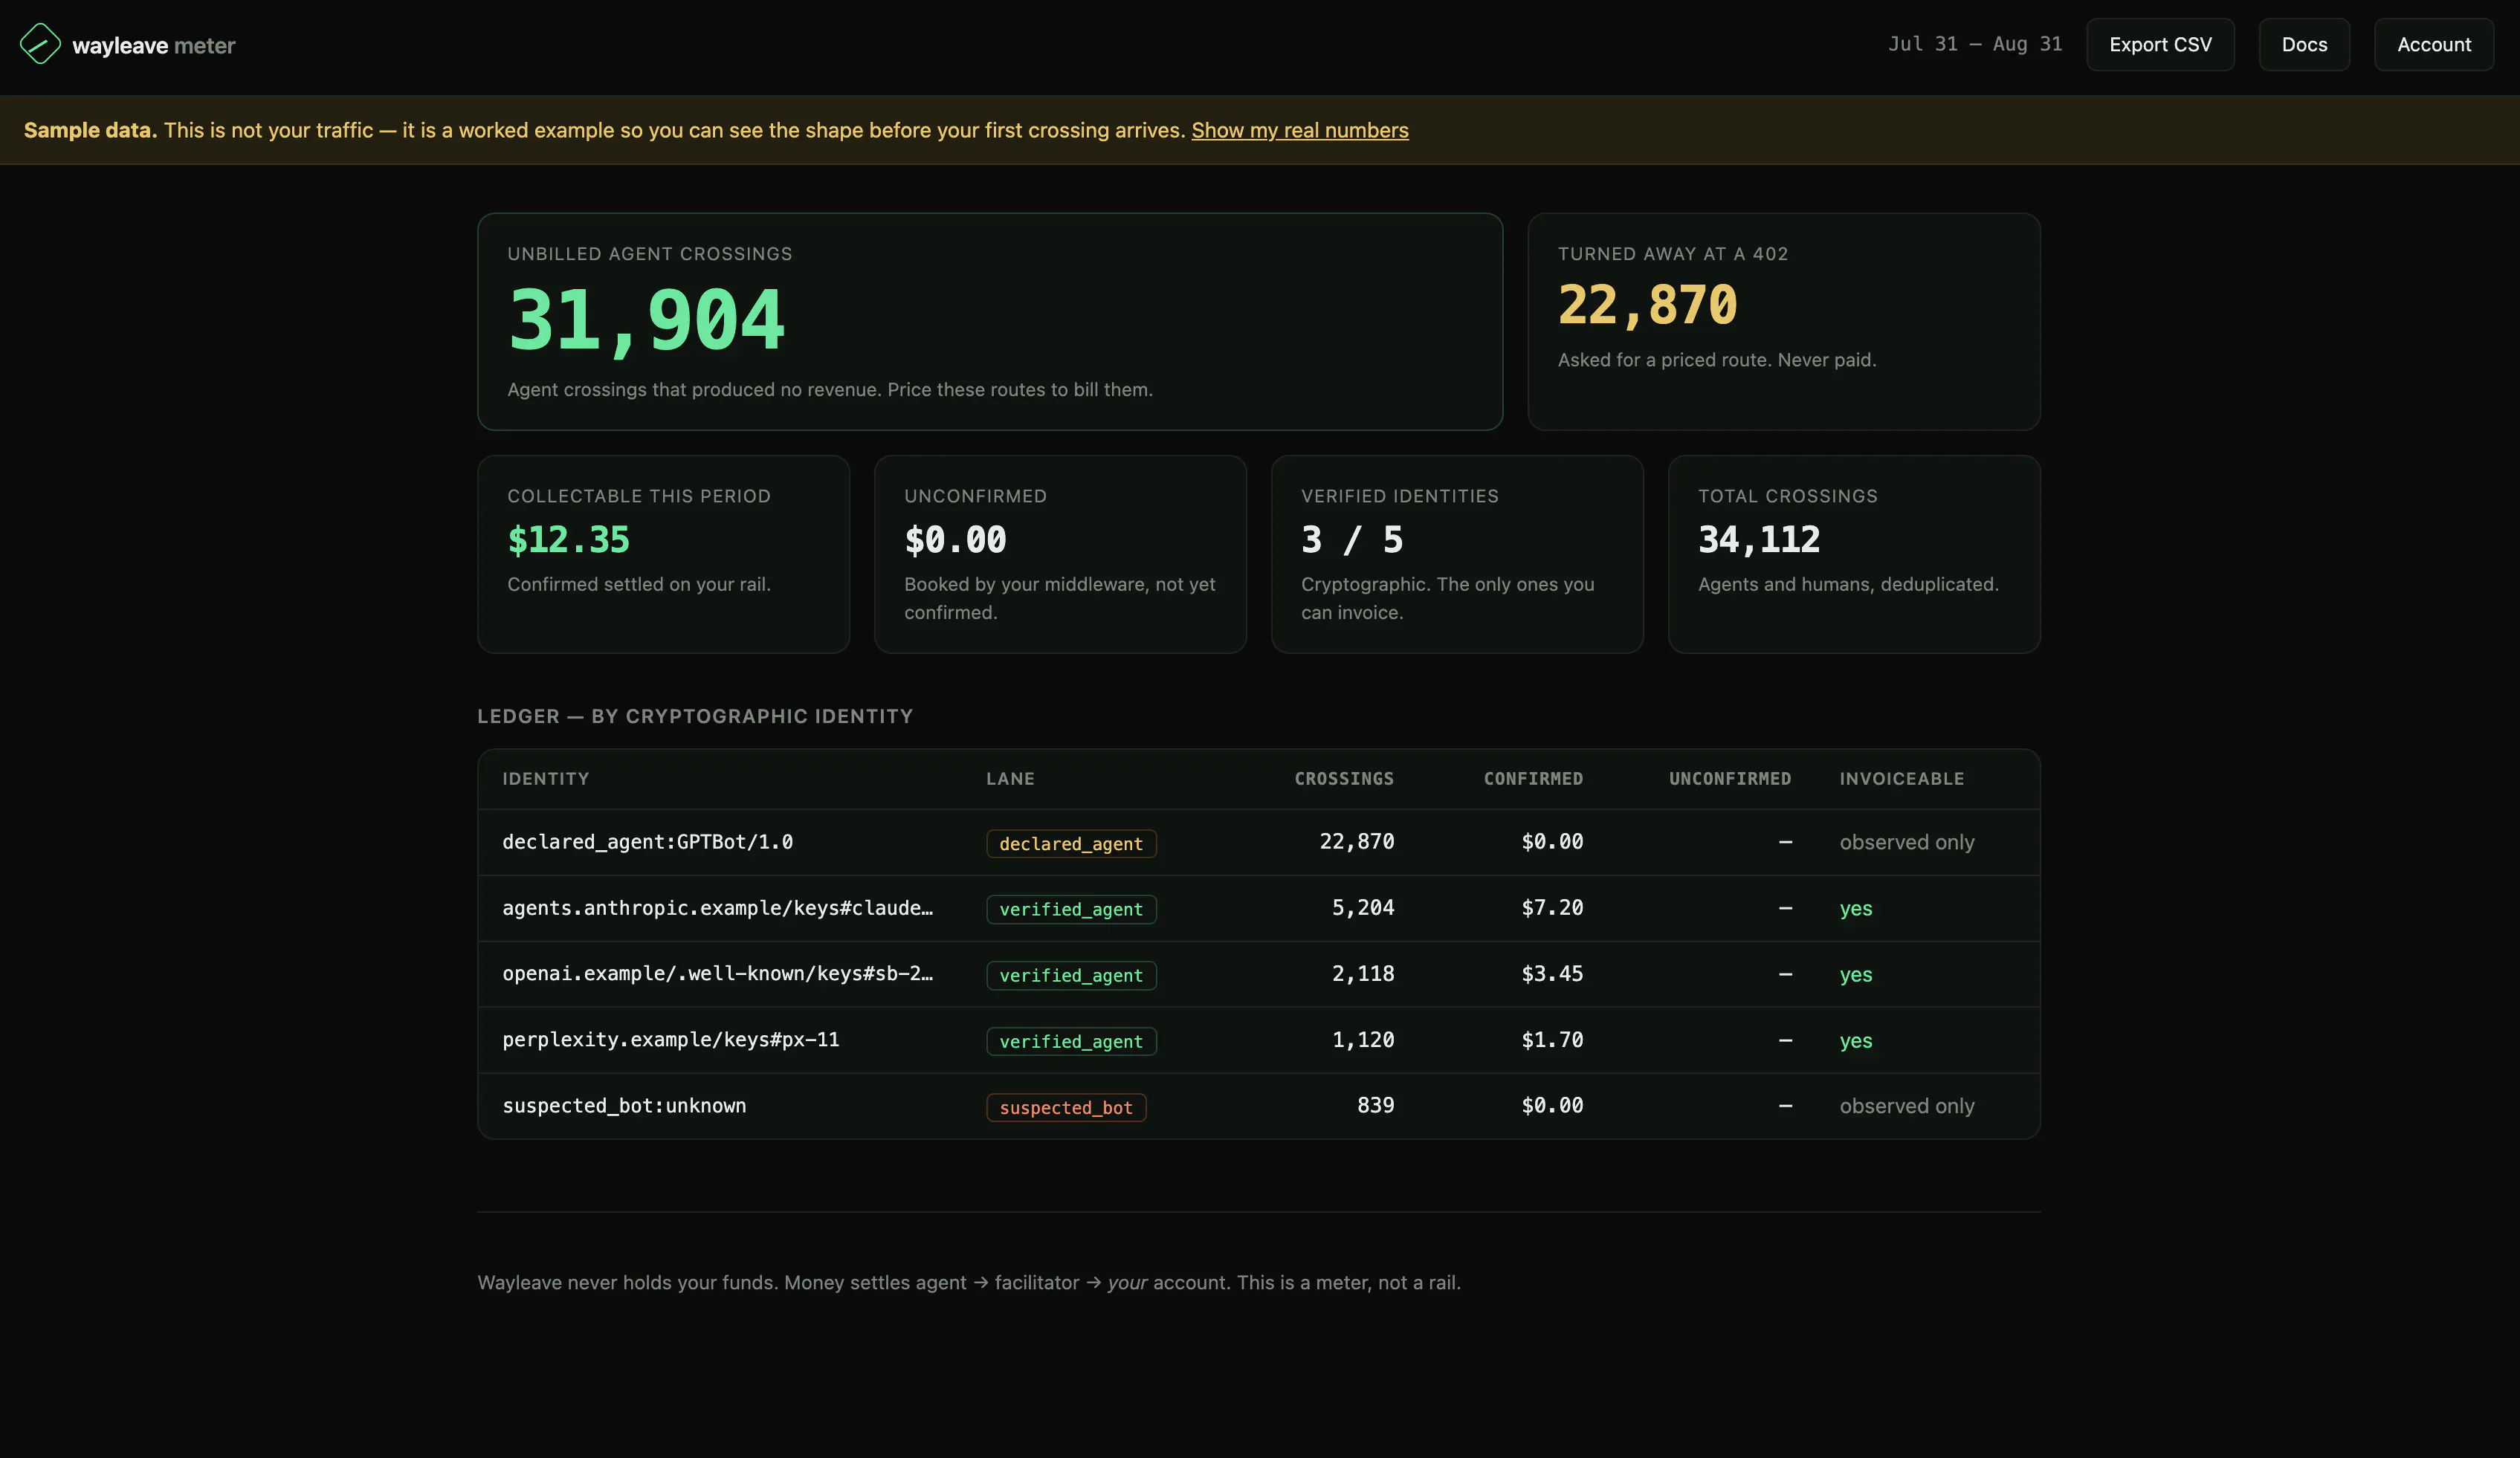2520x1458 pixels.
Task: Click 'observed only' in the GPTBot row
Action: (1907, 843)
